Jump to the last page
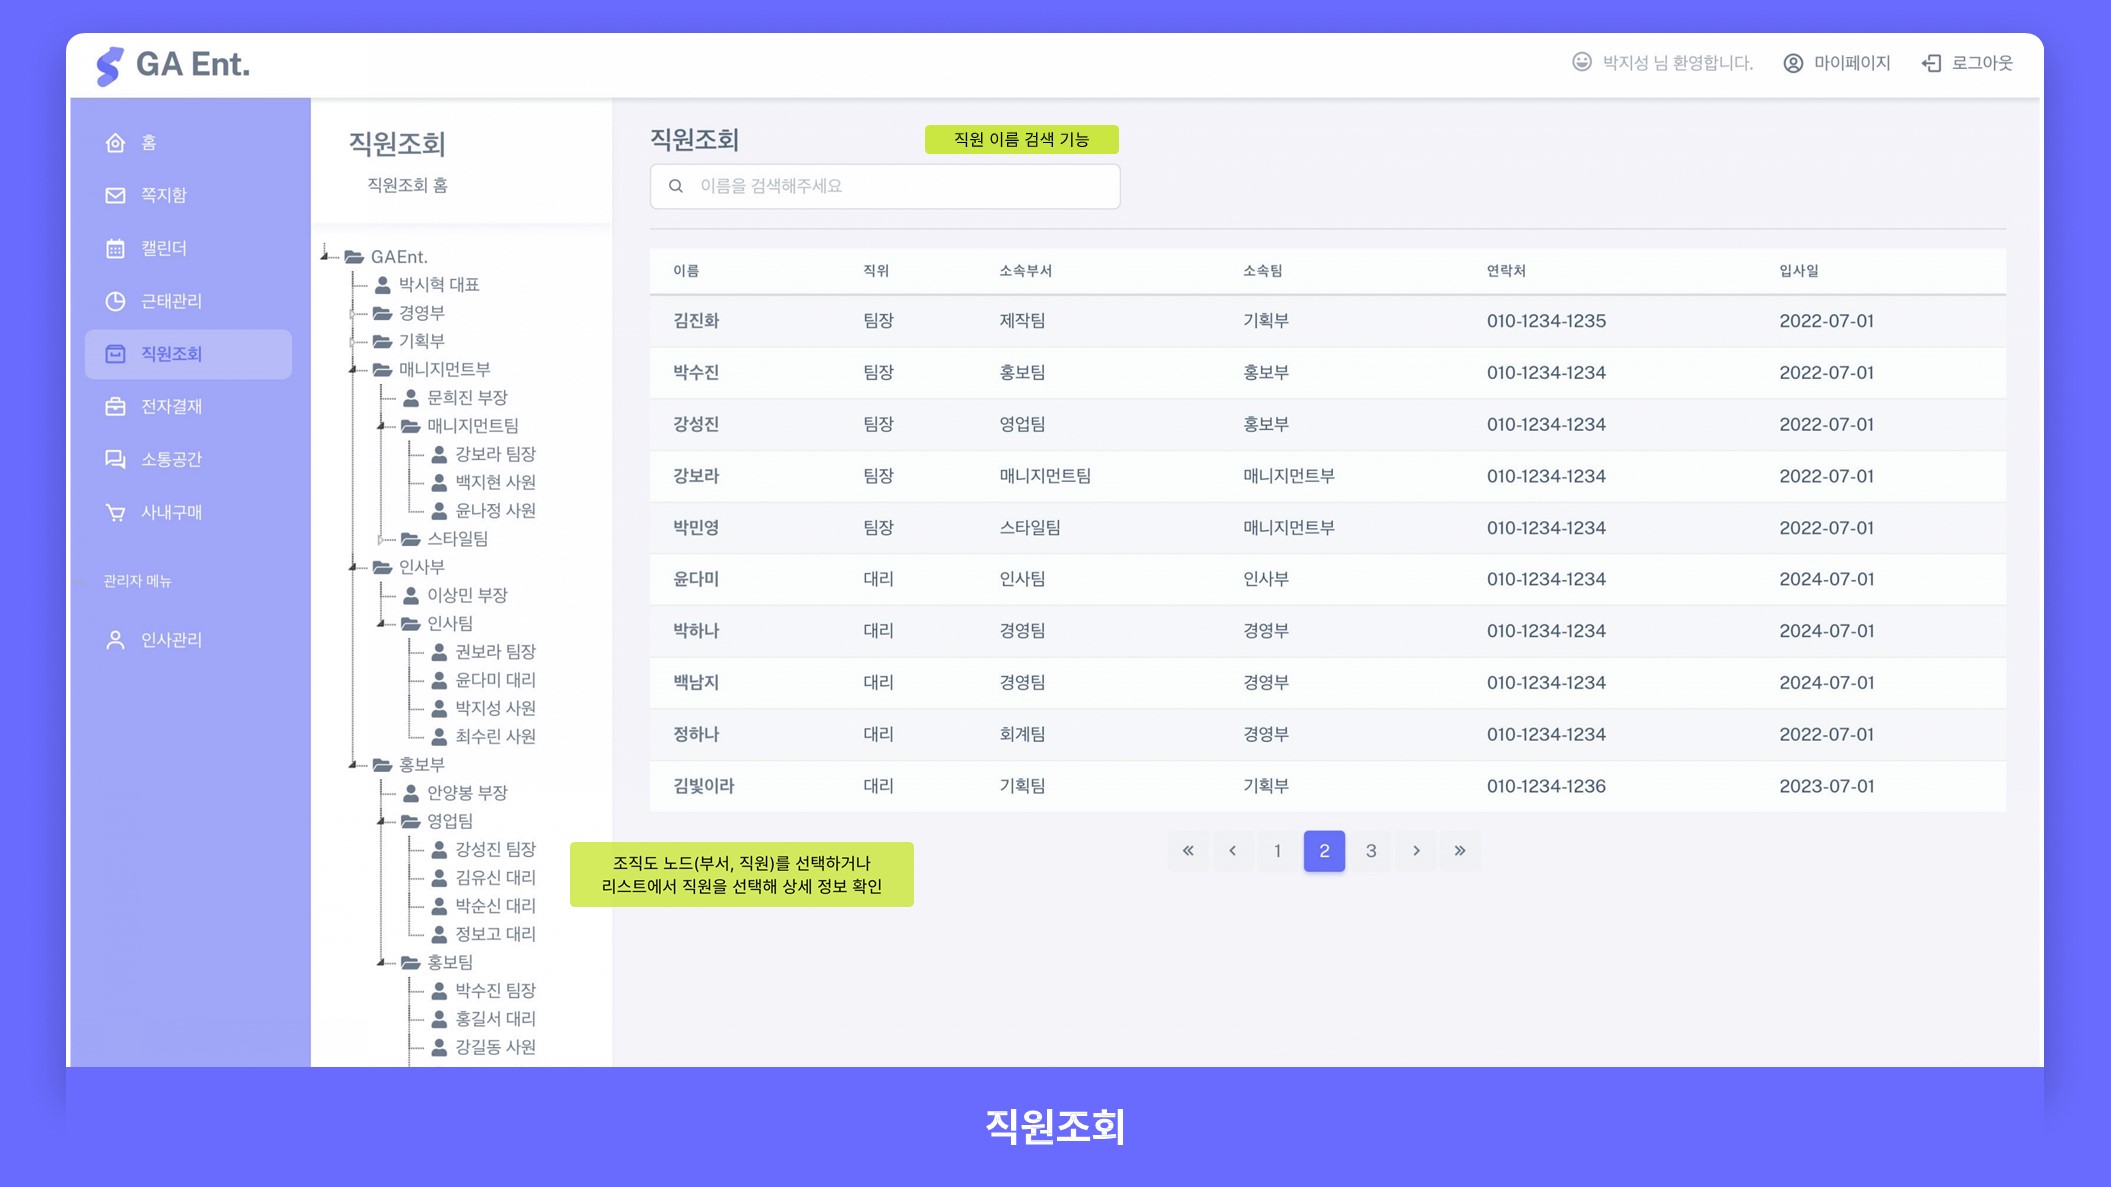This screenshot has height=1187, width=2111. tap(1460, 851)
